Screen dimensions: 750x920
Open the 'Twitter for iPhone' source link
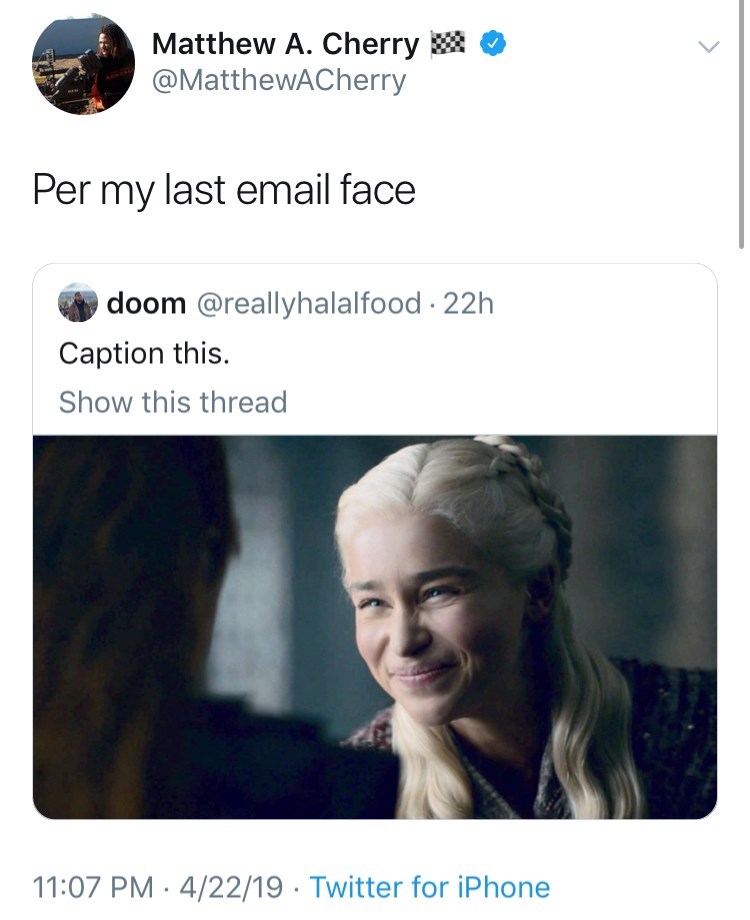[x=430, y=887]
